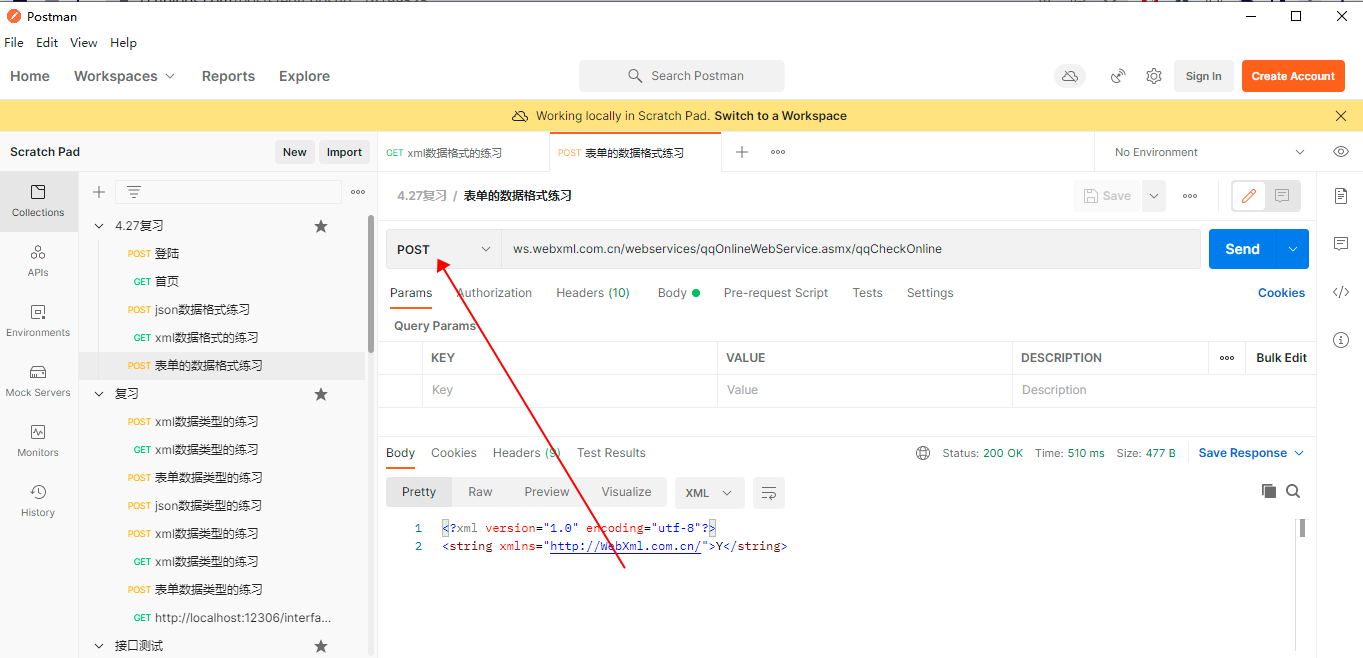Image resolution: width=1363 pixels, height=658 pixels.
Task: Collapse the 复习 collection
Action: click(99, 394)
